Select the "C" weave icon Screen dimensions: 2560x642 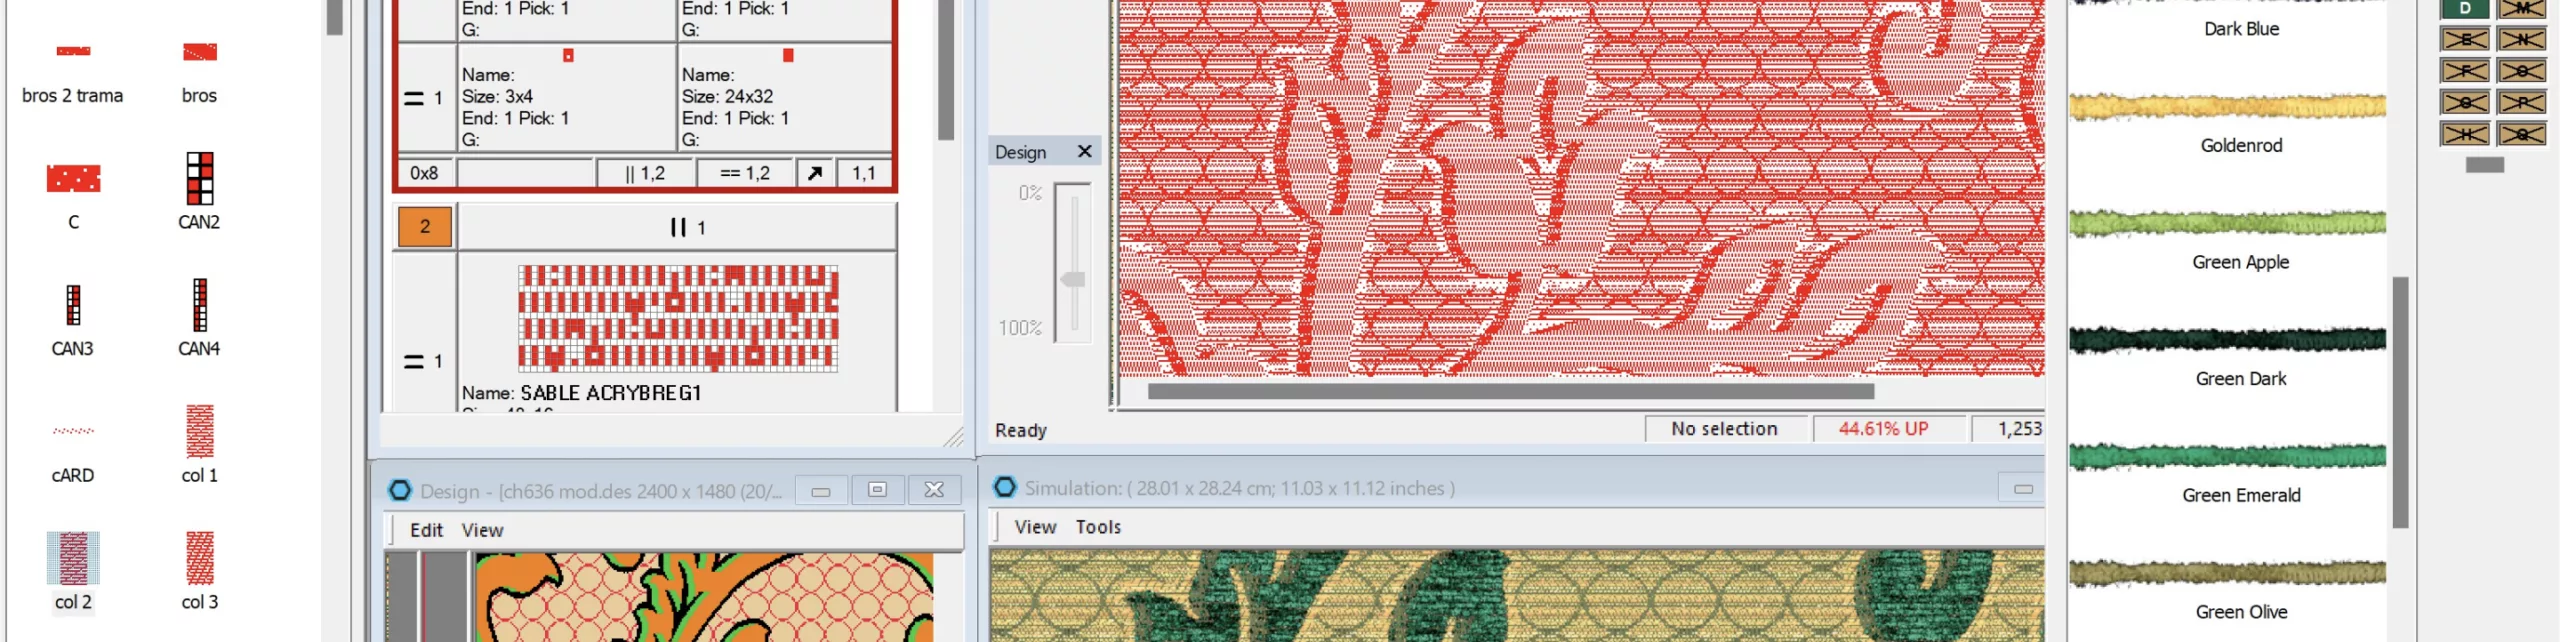pyautogui.click(x=73, y=178)
